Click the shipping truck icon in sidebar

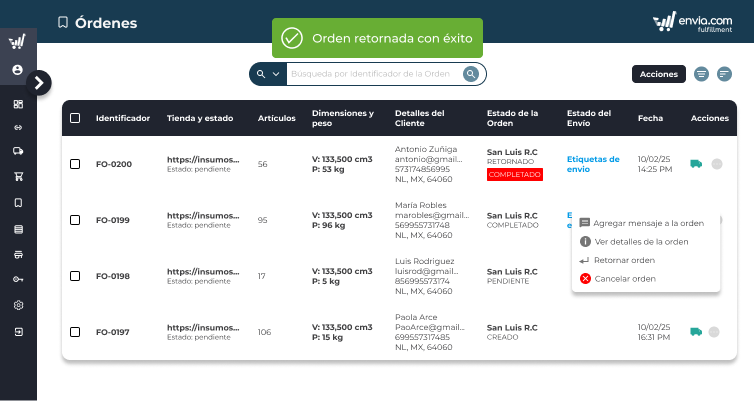tap(18, 151)
